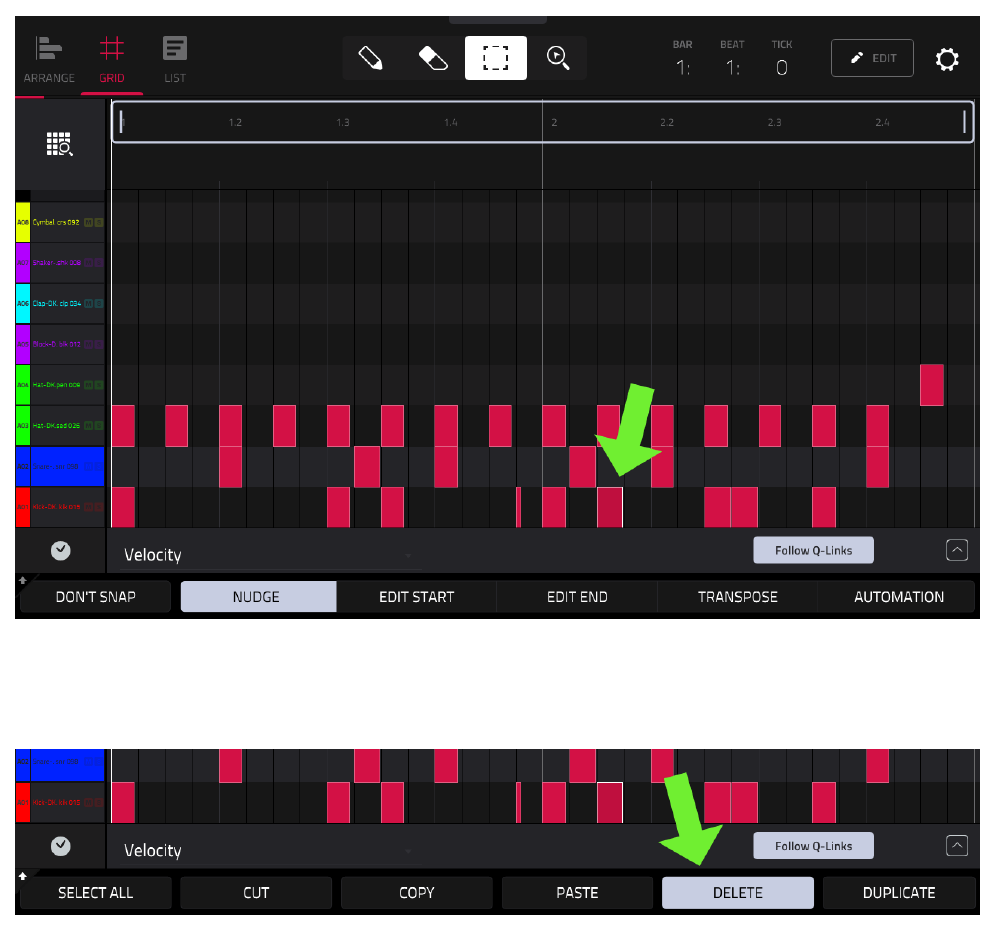Switch to the LIST view tab
996x932 pixels.
pos(175,60)
